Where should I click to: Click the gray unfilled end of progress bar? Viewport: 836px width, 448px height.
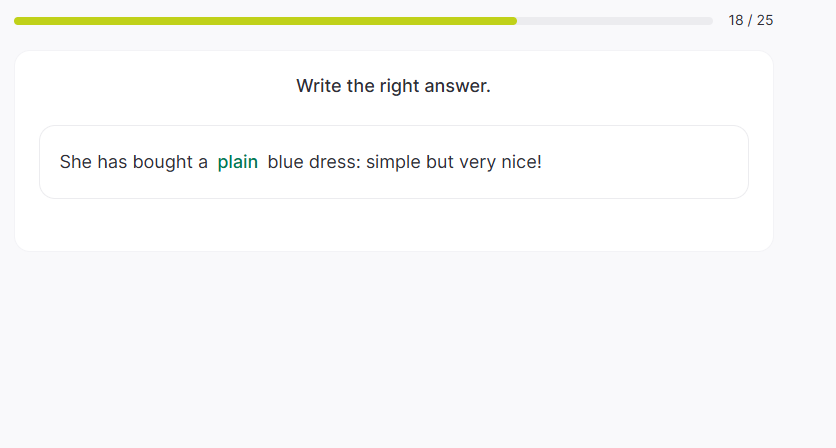point(615,20)
